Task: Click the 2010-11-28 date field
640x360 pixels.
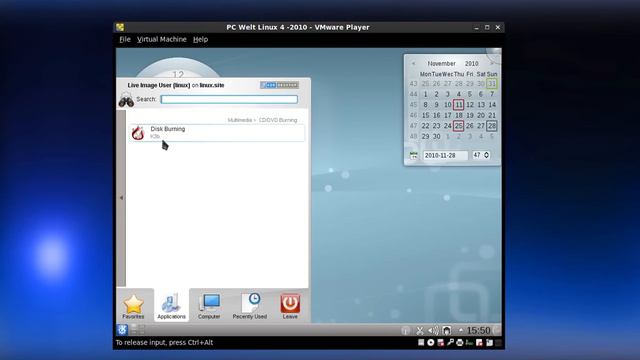Action: point(445,156)
